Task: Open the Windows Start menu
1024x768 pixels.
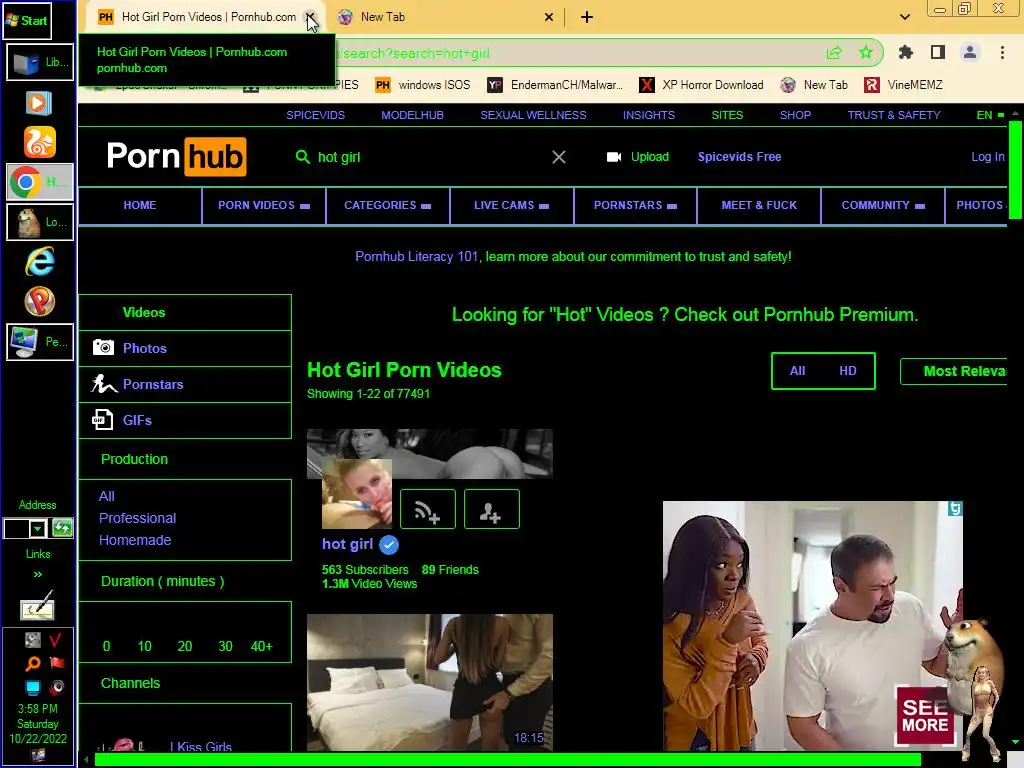Action: 27,20
